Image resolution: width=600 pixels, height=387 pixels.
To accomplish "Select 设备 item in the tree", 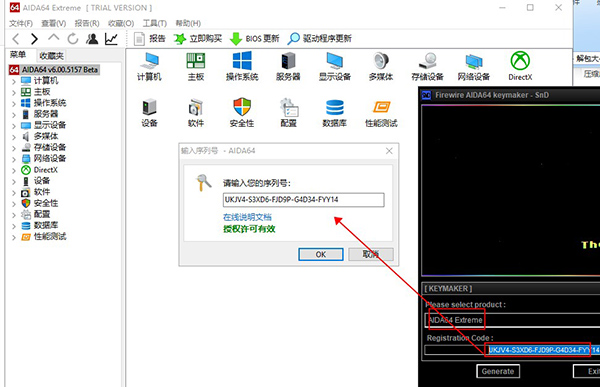I will click(x=36, y=181).
